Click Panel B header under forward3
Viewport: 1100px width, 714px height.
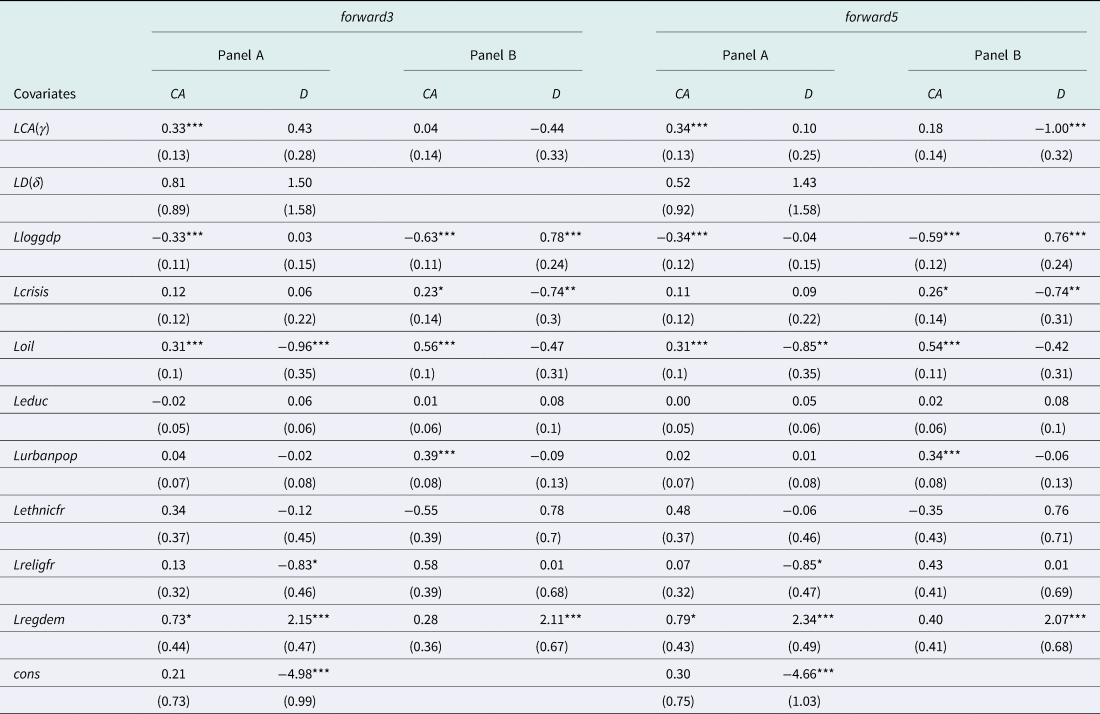point(493,56)
